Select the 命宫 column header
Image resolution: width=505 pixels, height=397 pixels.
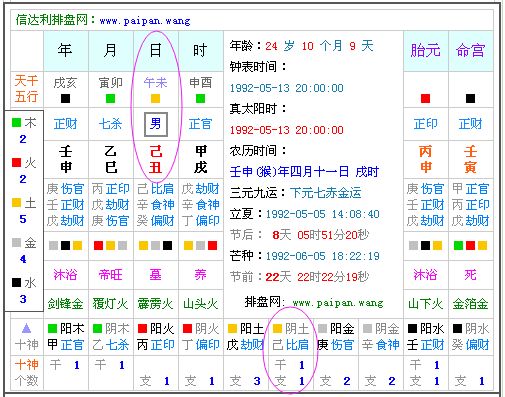tap(470, 51)
